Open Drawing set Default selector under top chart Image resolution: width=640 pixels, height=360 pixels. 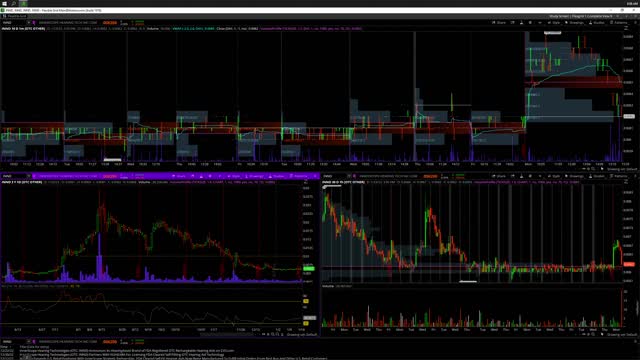click(622, 169)
